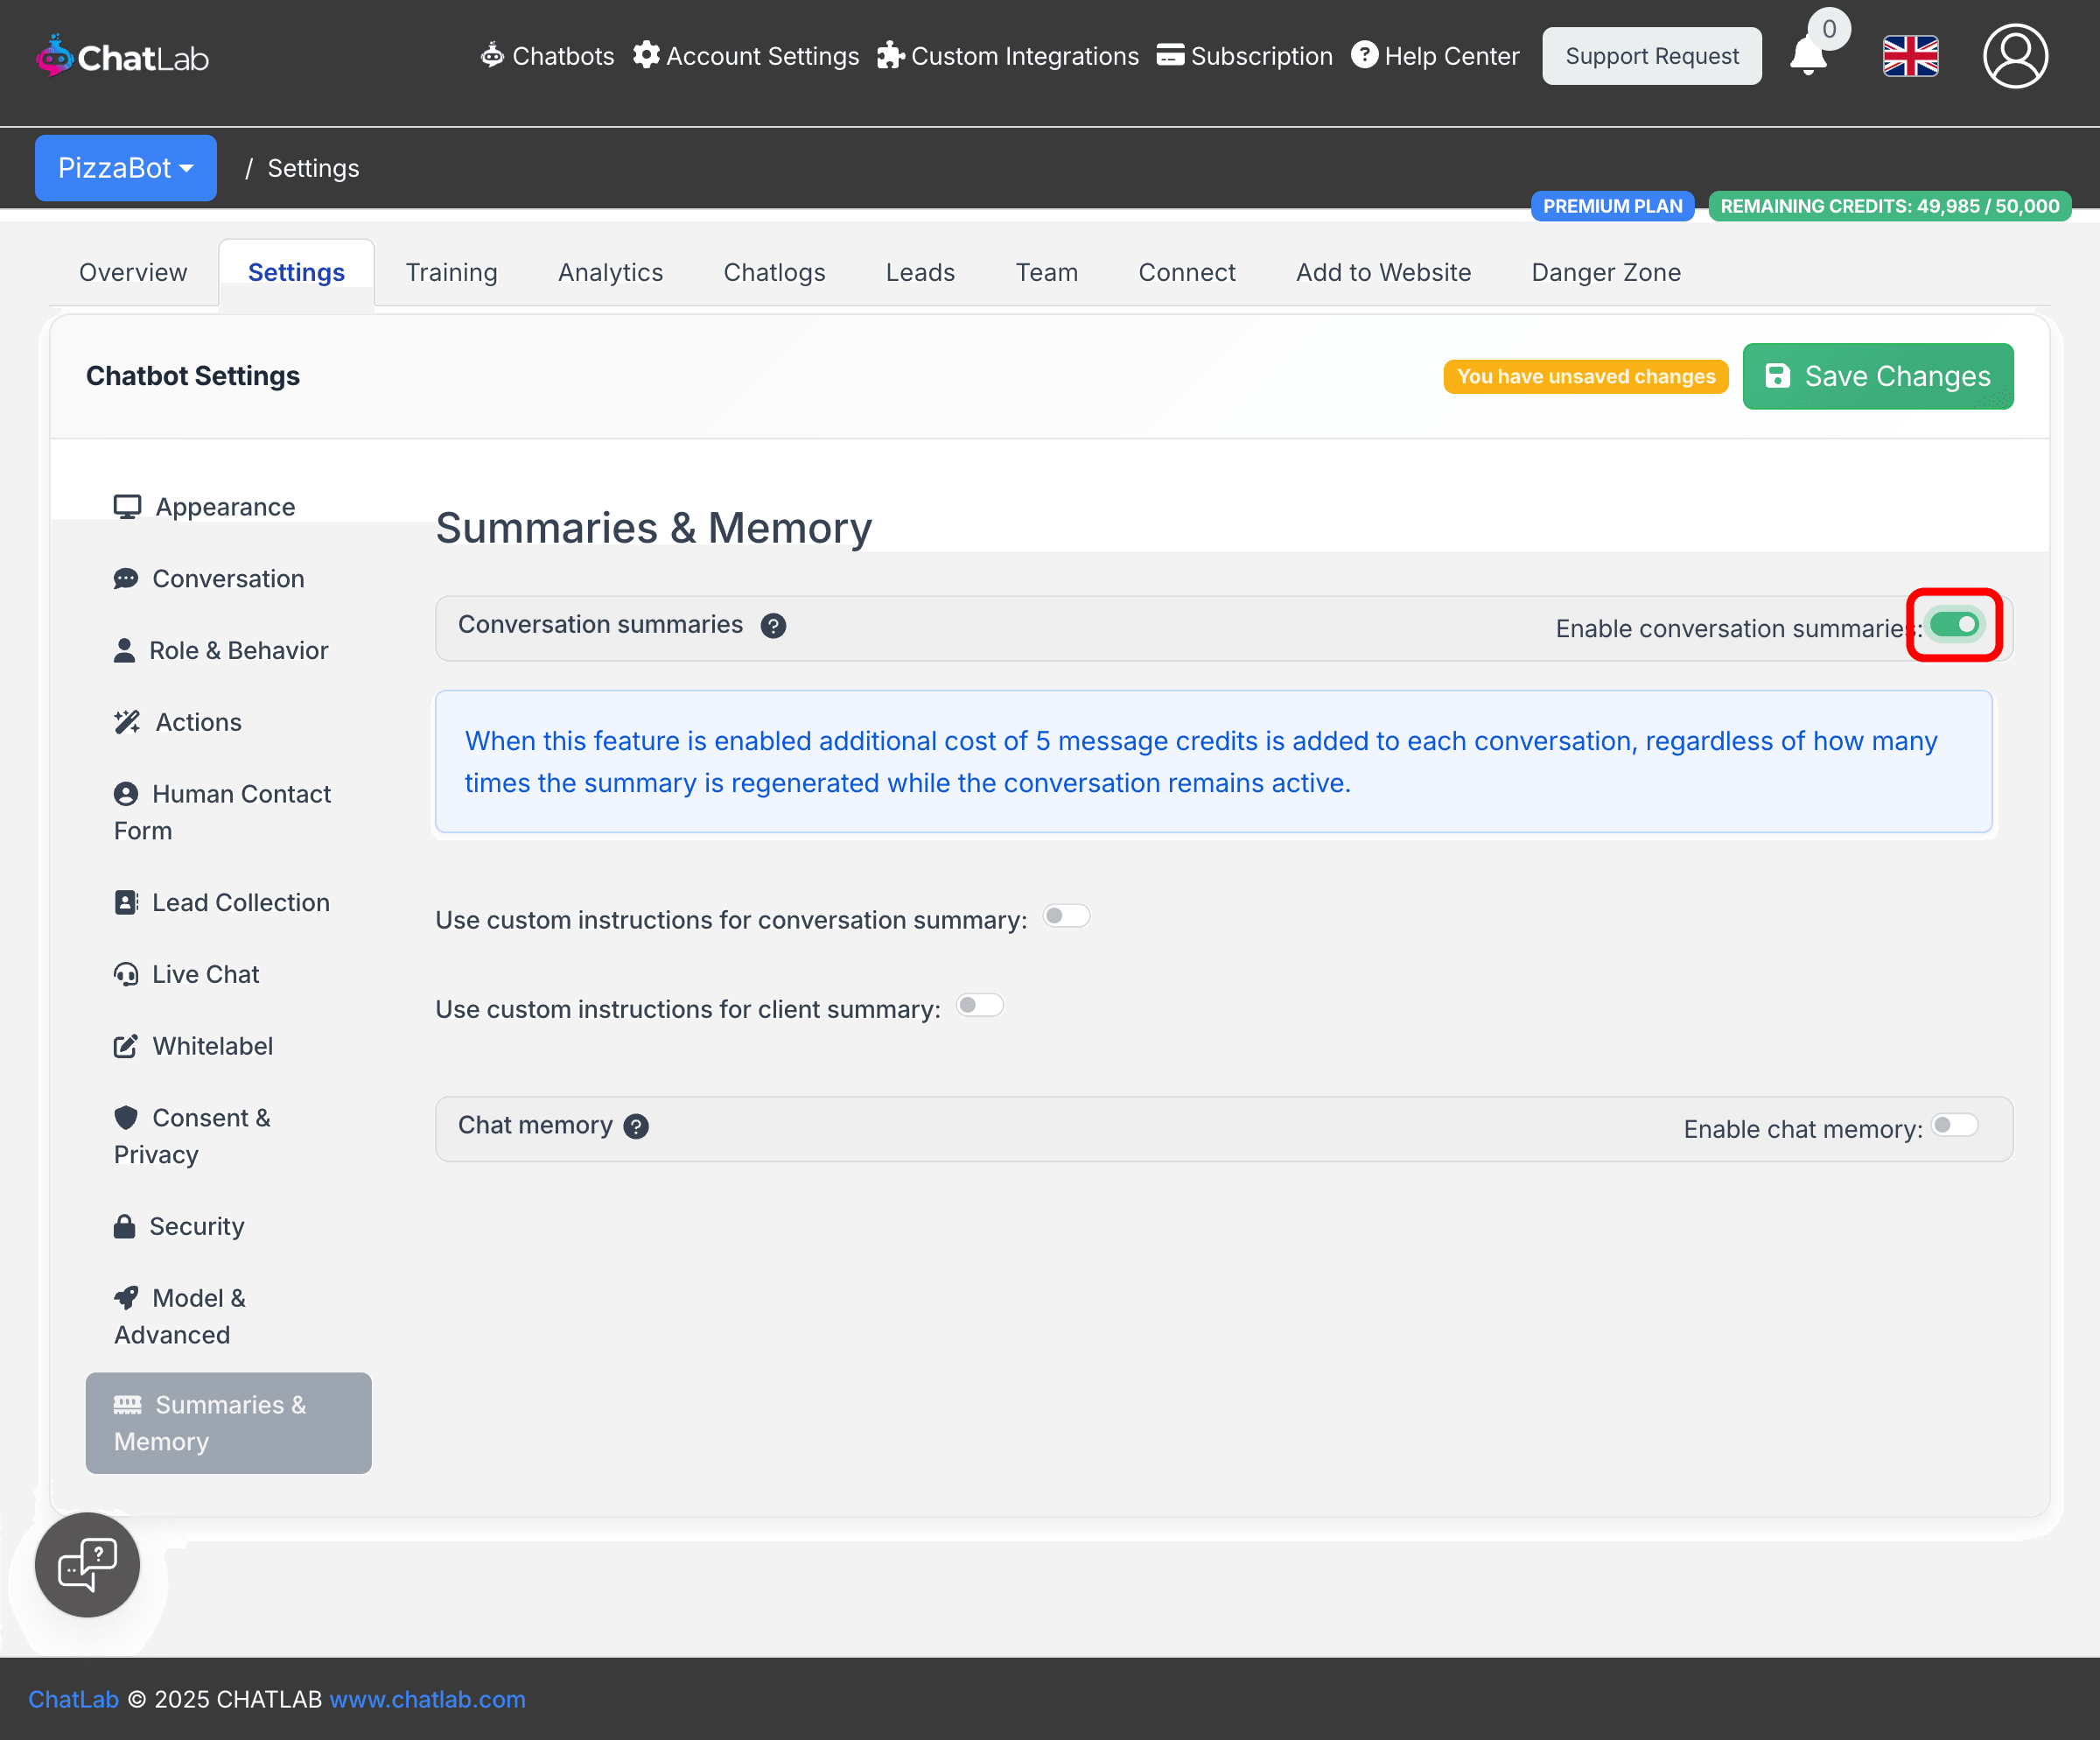Switch to the Analytics tab
Viewport: 2100px width, 1740px height.
click(610, 272)
